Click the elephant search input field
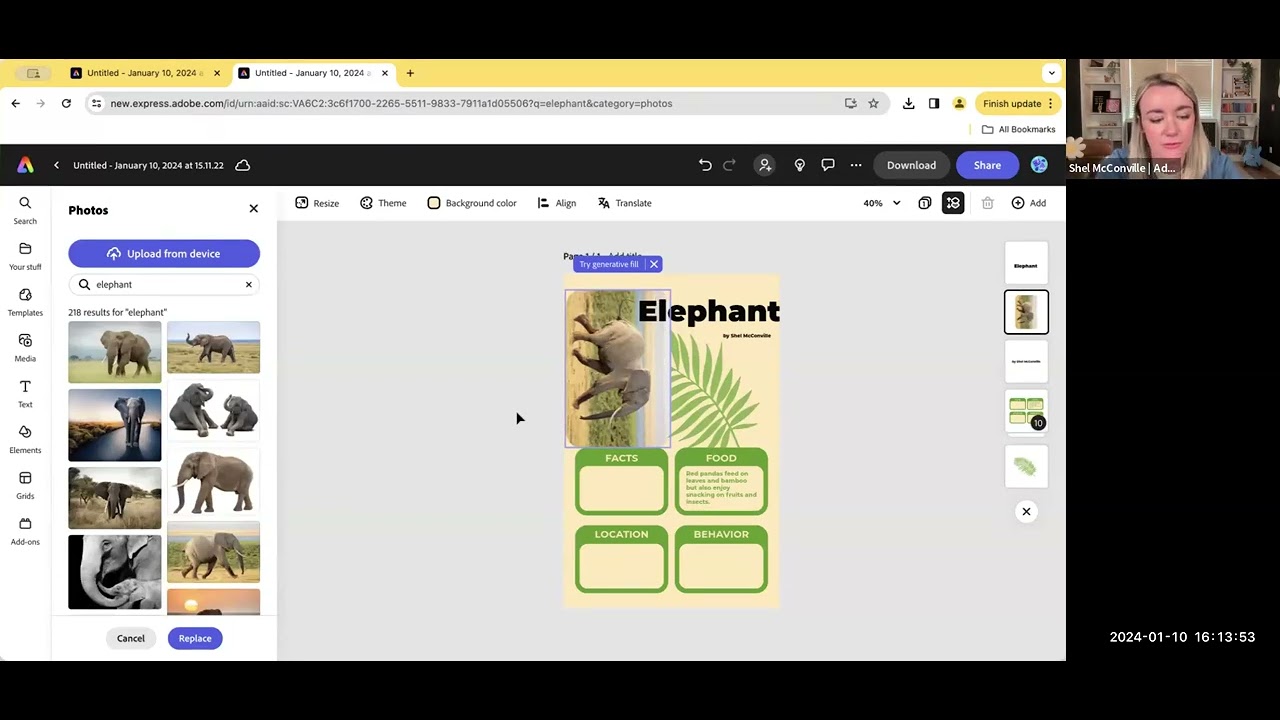 pos(164,284)
